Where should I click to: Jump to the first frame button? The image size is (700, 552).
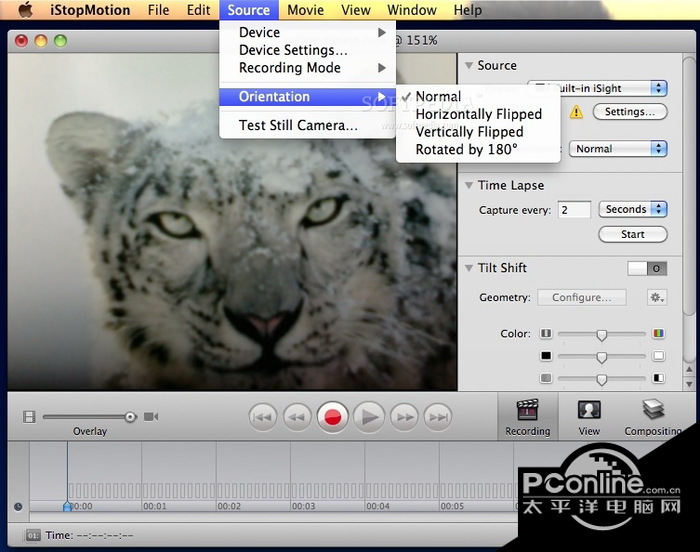262,417
